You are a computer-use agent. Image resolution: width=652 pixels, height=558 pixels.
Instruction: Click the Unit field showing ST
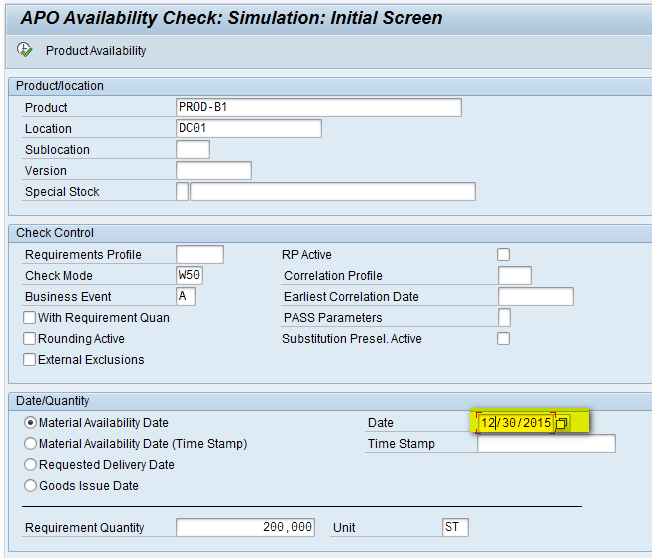tap(455, 527)
